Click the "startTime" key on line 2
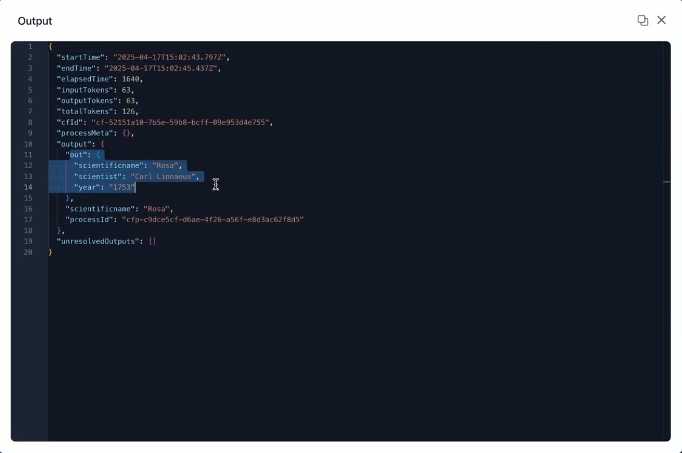This screenshot has height=453, width=682. pyautogui.click(x=80, y=57)
